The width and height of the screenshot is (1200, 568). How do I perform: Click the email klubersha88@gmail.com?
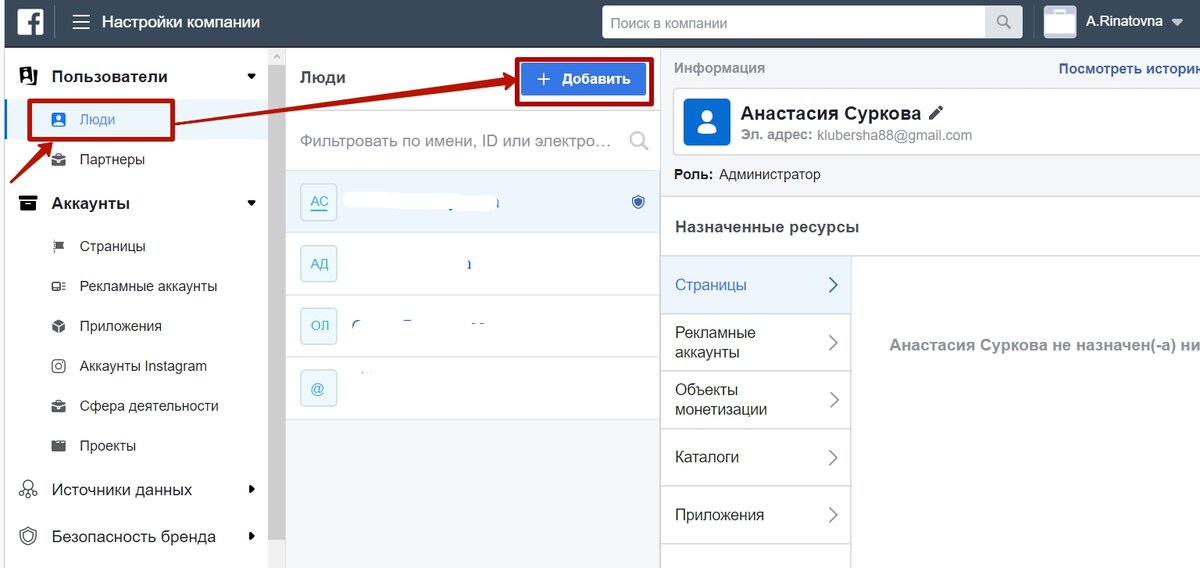tap(894, 135)
